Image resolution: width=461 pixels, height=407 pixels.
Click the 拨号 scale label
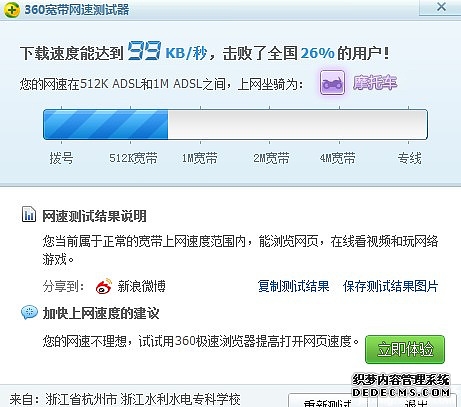pos(61,158)
